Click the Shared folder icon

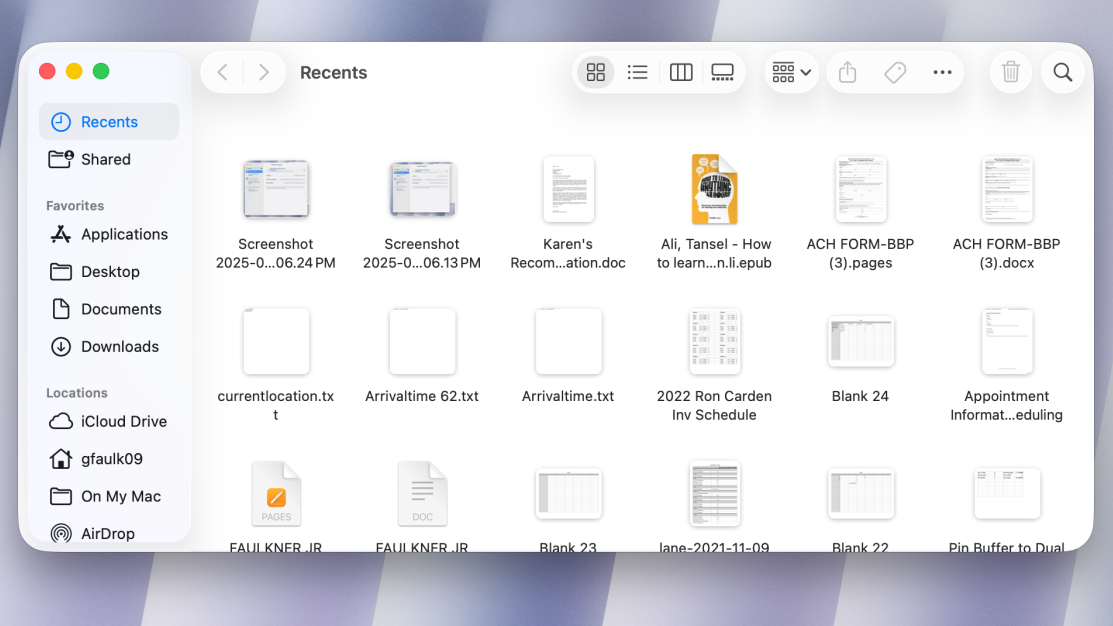pos(61,159)
